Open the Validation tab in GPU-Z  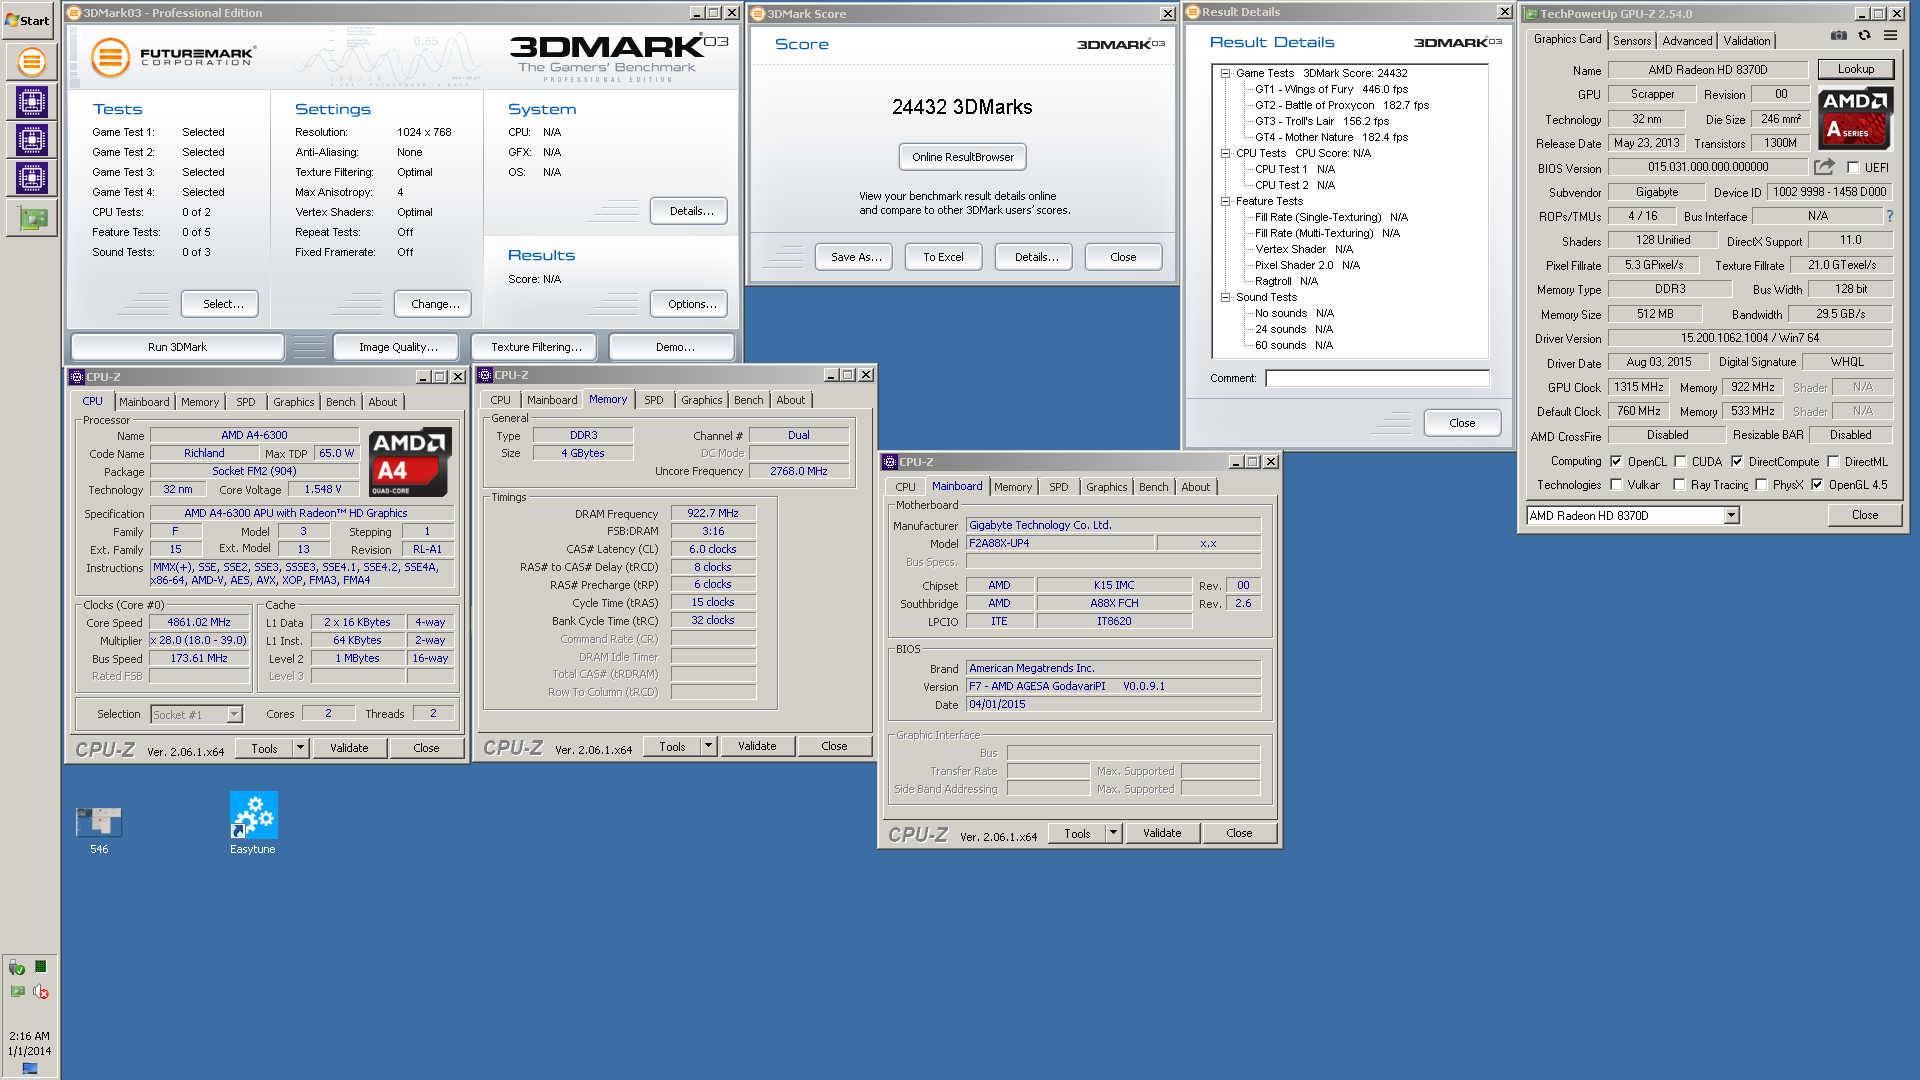[1747, 41]
